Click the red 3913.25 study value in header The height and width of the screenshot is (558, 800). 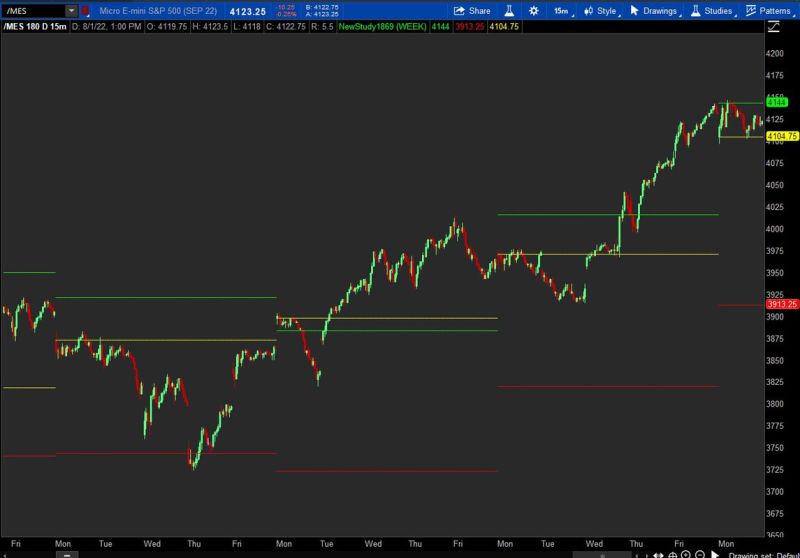pos(469,27)
